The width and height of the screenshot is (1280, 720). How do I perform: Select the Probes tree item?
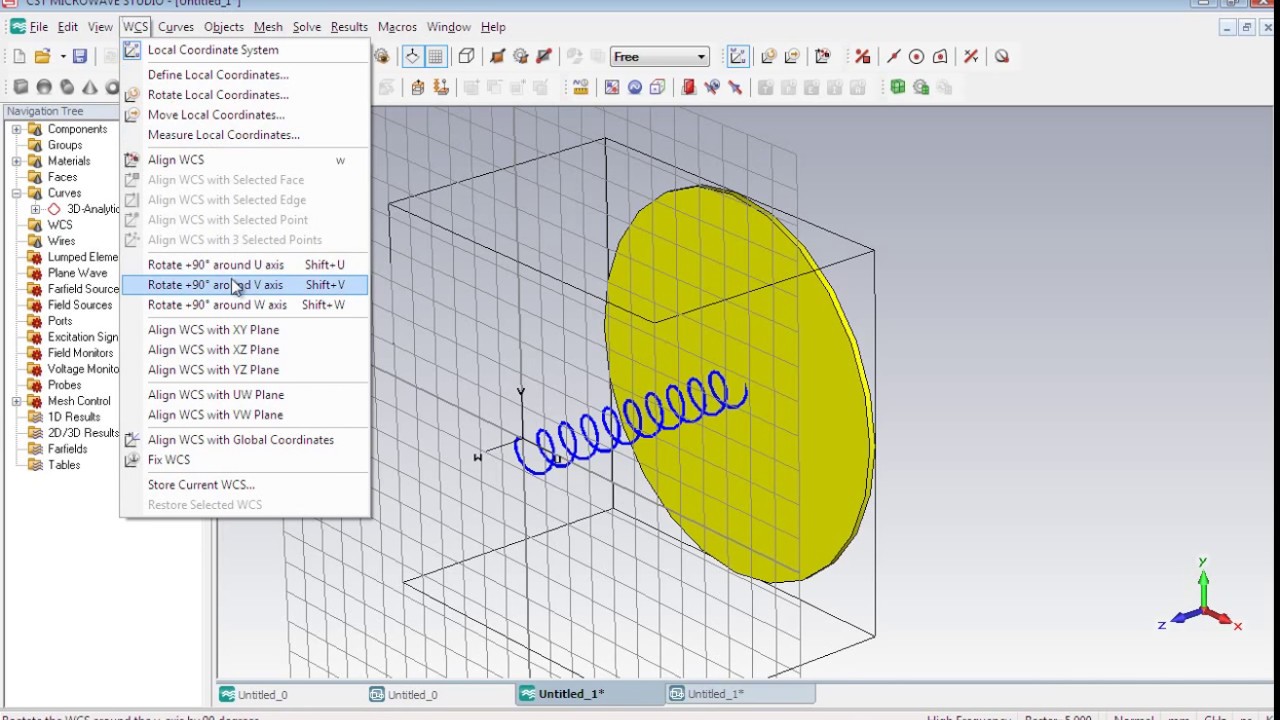[64, 385]
